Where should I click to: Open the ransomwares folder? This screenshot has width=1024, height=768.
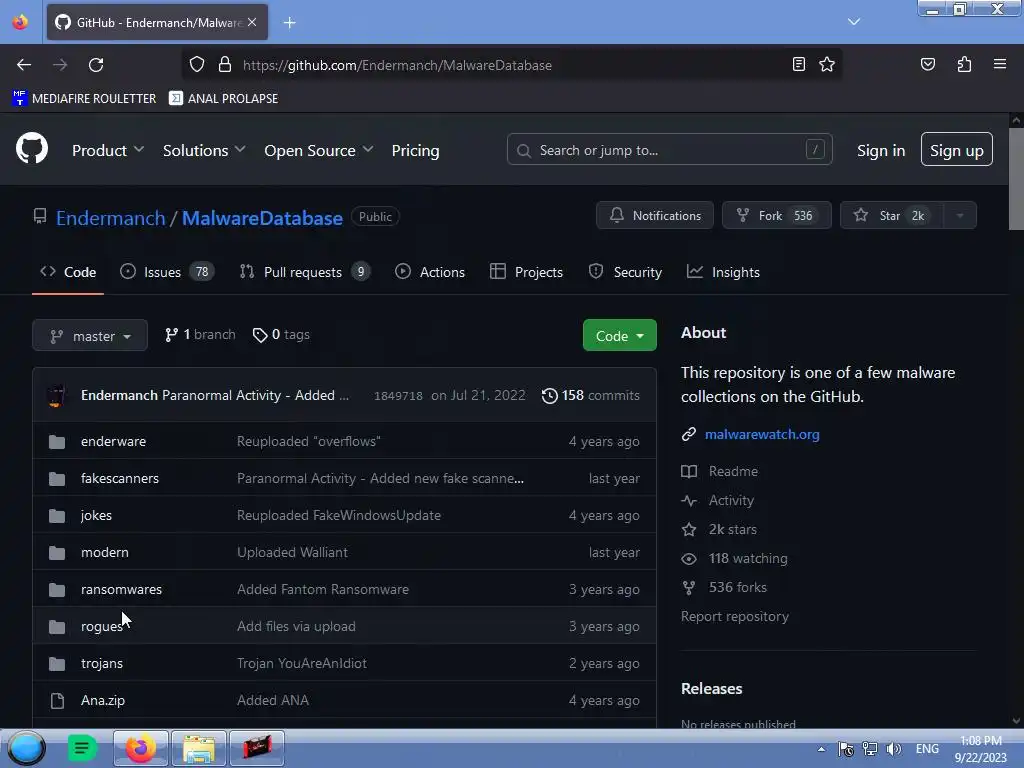click(121, 589)
